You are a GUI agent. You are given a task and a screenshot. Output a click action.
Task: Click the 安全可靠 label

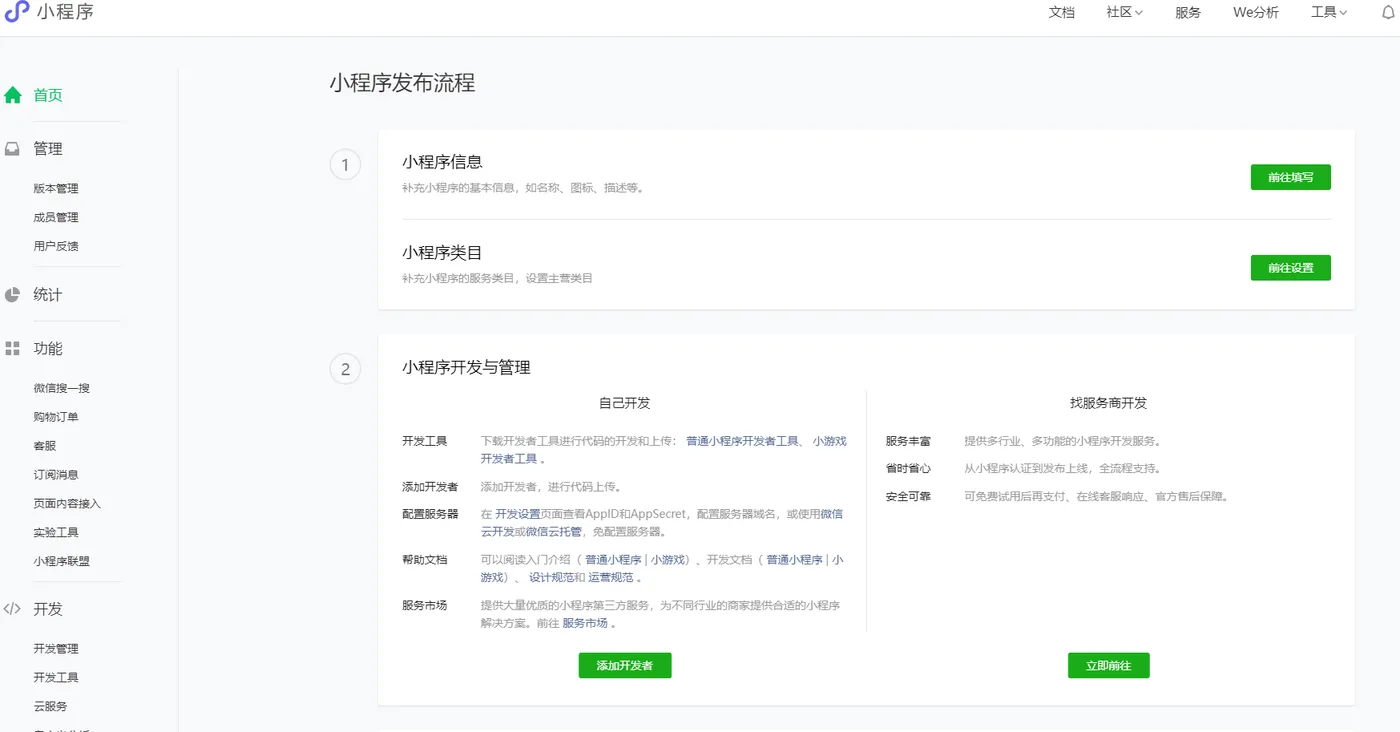908,496
